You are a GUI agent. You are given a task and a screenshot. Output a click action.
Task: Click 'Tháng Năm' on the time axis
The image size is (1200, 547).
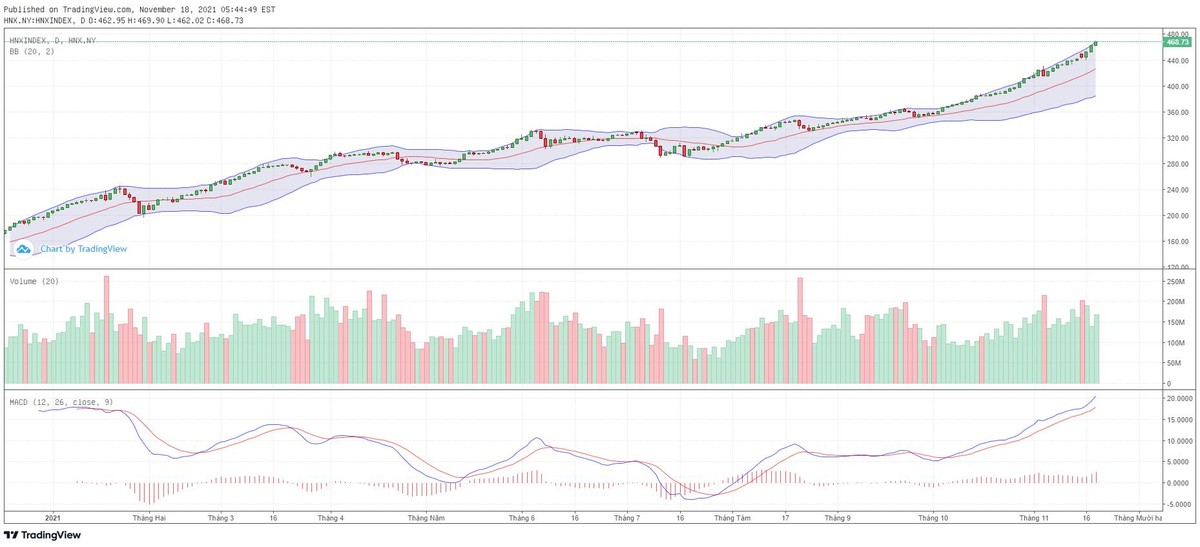[425, 518]
